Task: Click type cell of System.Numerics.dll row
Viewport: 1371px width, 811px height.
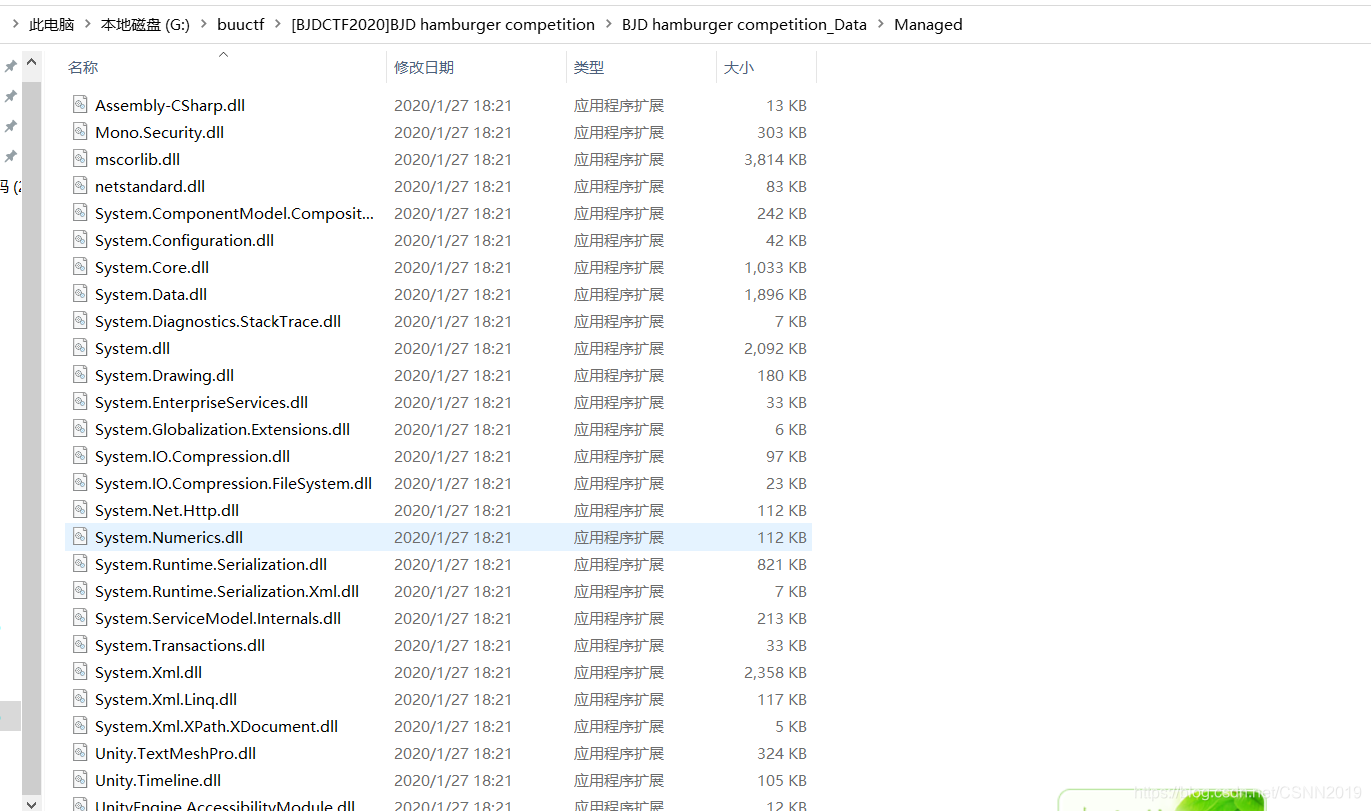Action: pos(618,537)
